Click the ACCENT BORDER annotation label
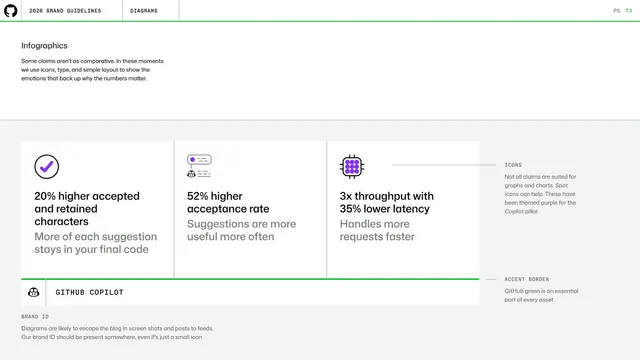 pos(527,279)
